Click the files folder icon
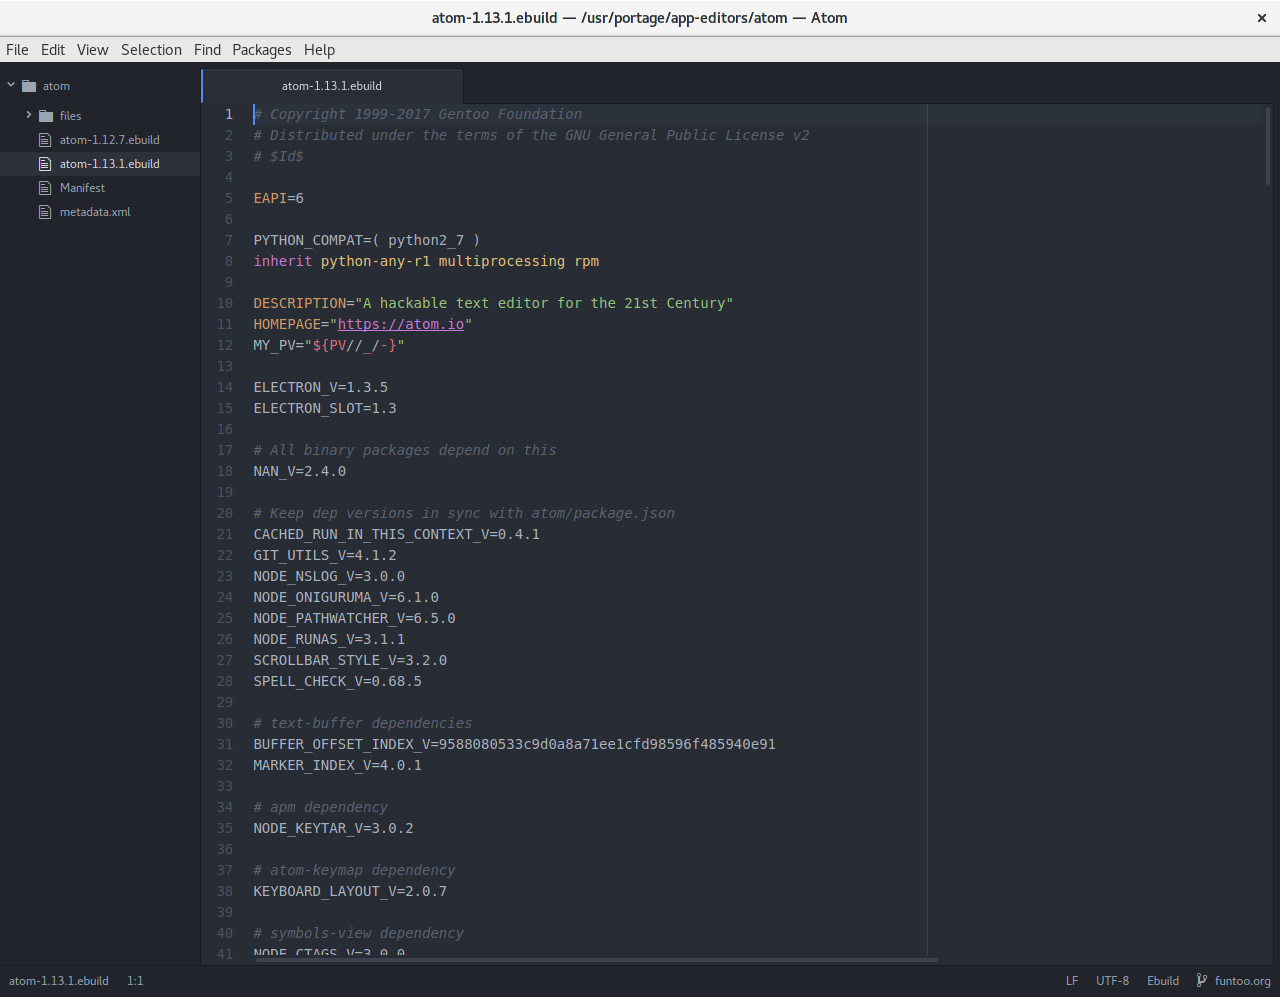1280x997 pixels. [46, 116]
